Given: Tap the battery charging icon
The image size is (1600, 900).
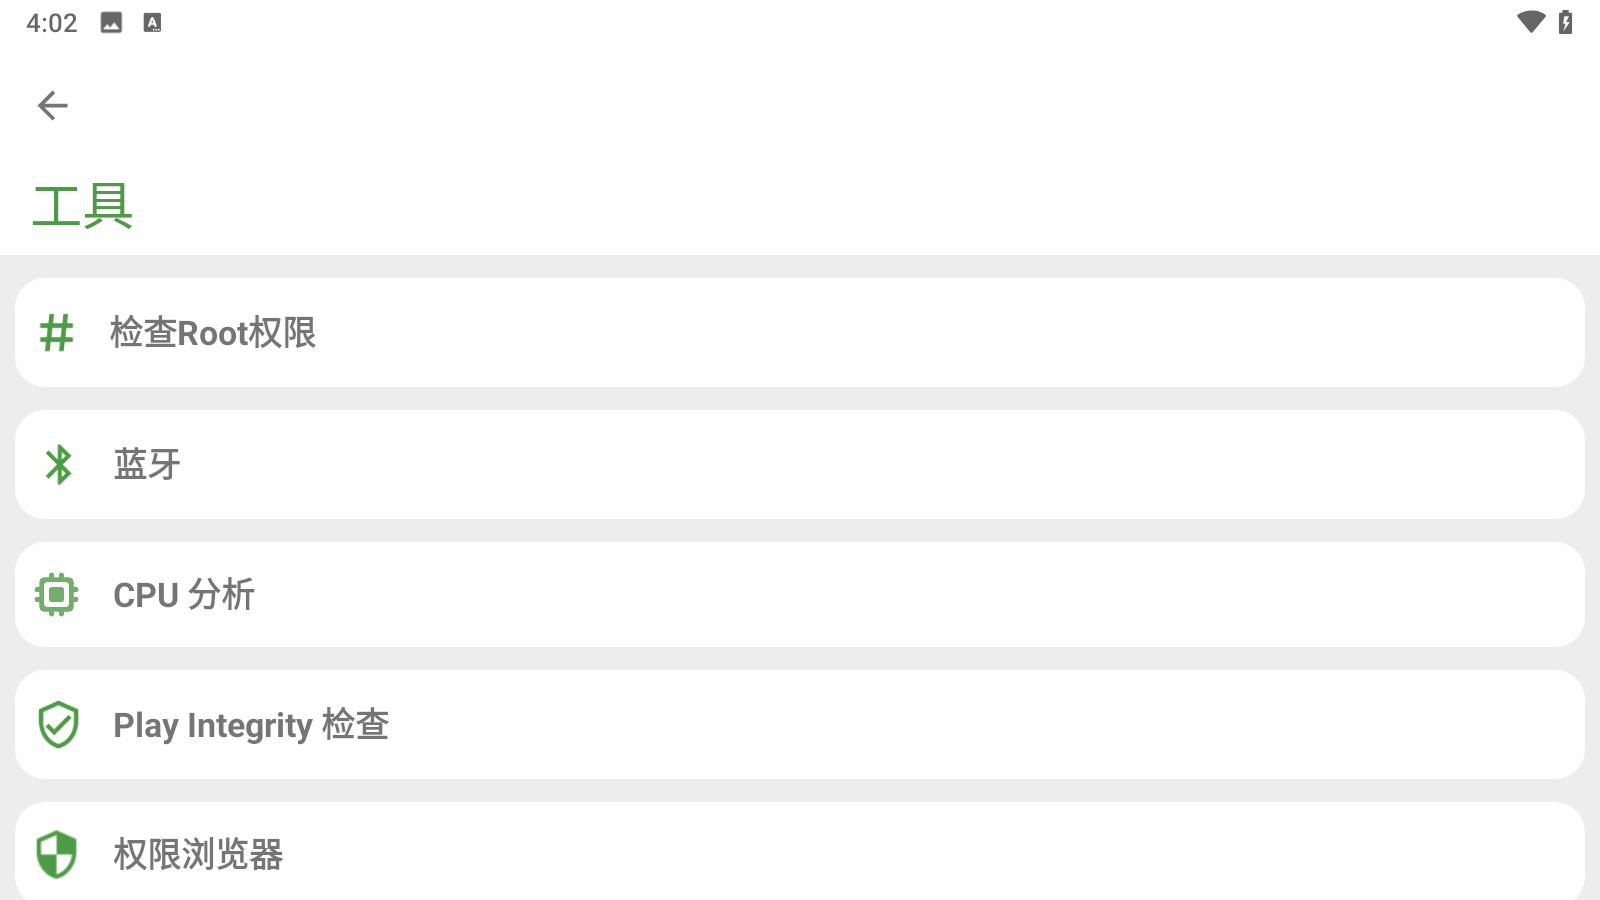Looking at the screenshot, I should click(x=1566, y=22).
